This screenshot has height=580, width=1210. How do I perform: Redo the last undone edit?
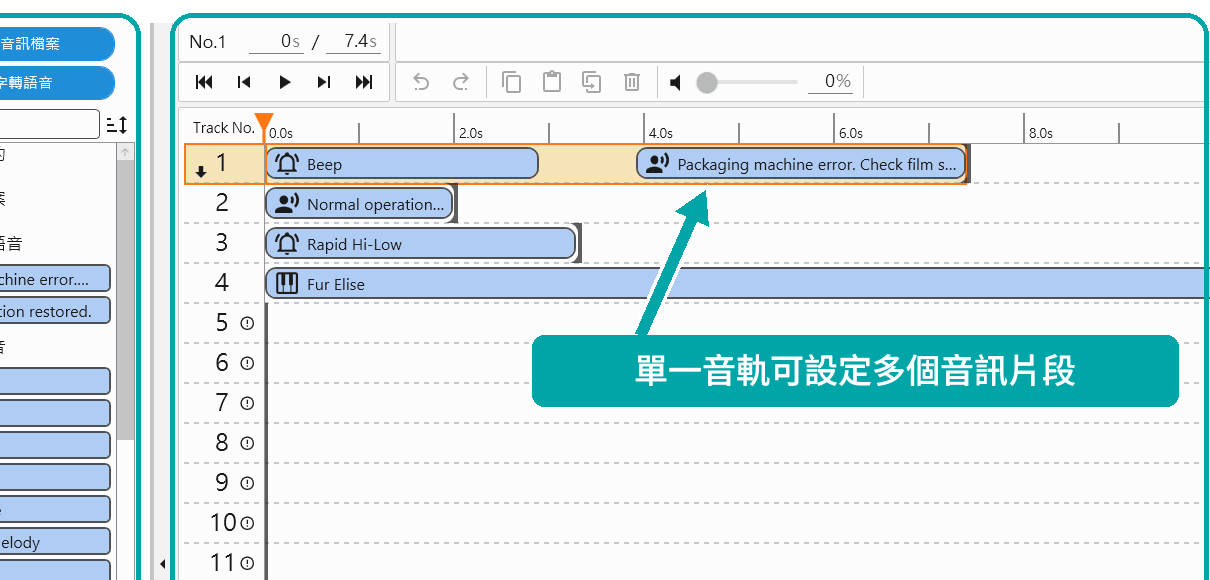click(x=461, y=82)
